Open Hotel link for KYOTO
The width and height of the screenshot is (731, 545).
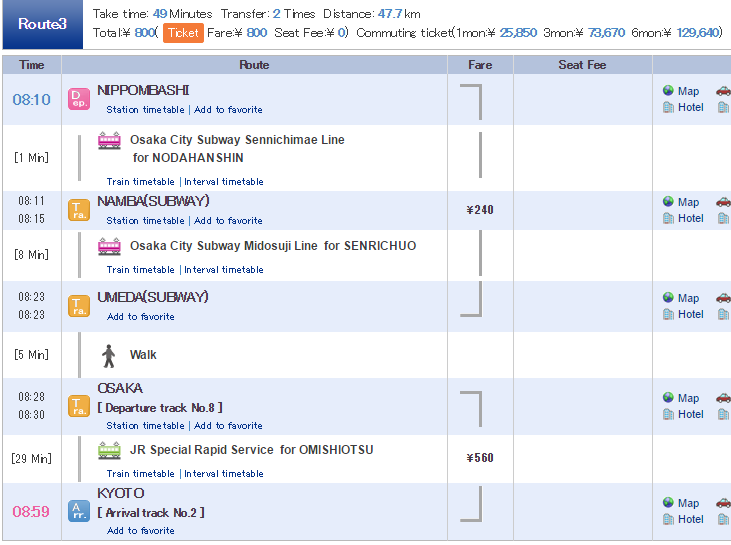(x=690, y=519)
